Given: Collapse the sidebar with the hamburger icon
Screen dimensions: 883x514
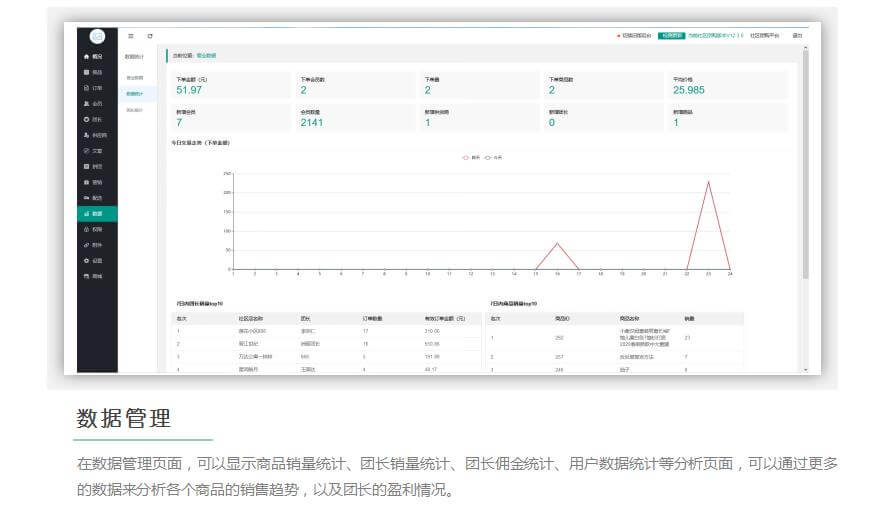Looking at the screenshot, I should click(x=130, y=36).
